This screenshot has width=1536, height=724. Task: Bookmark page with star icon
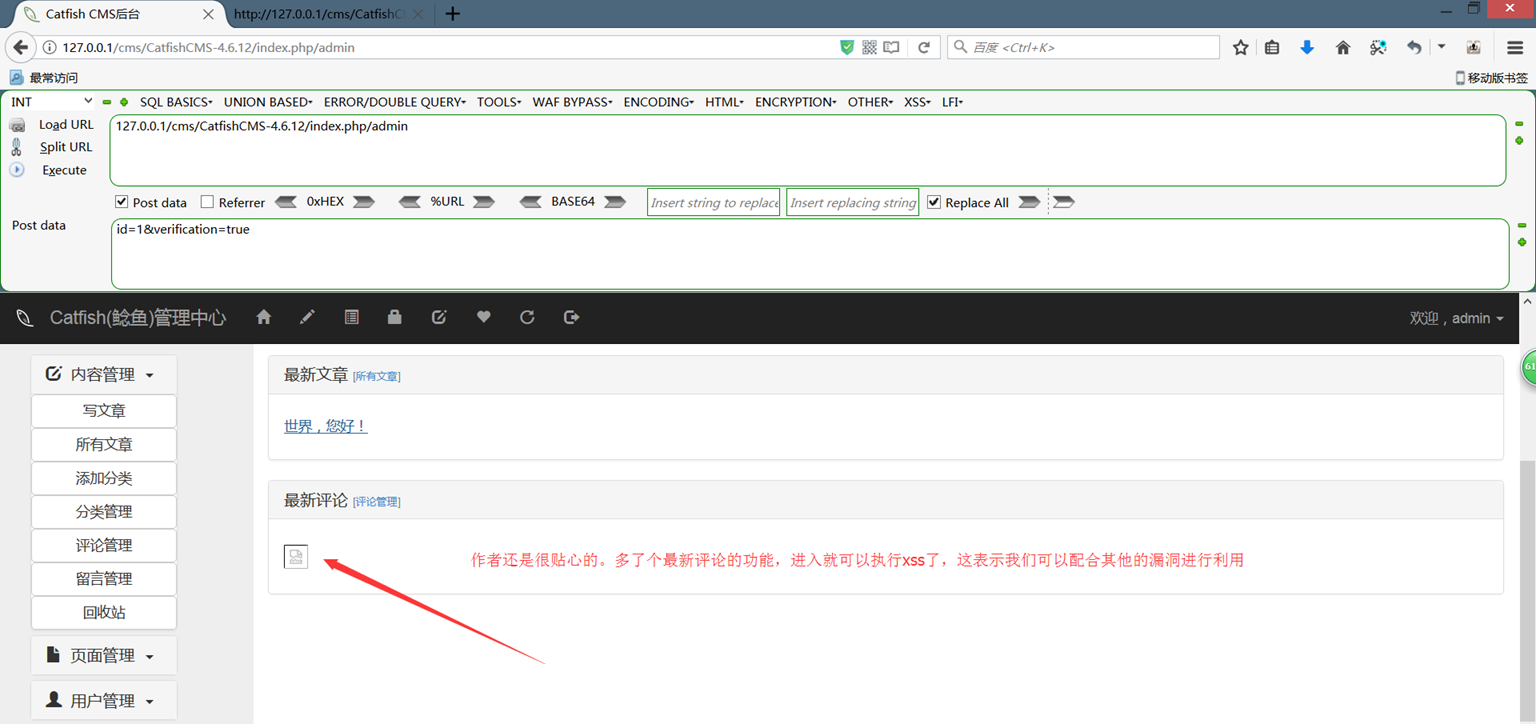[x=1240, y=47]
